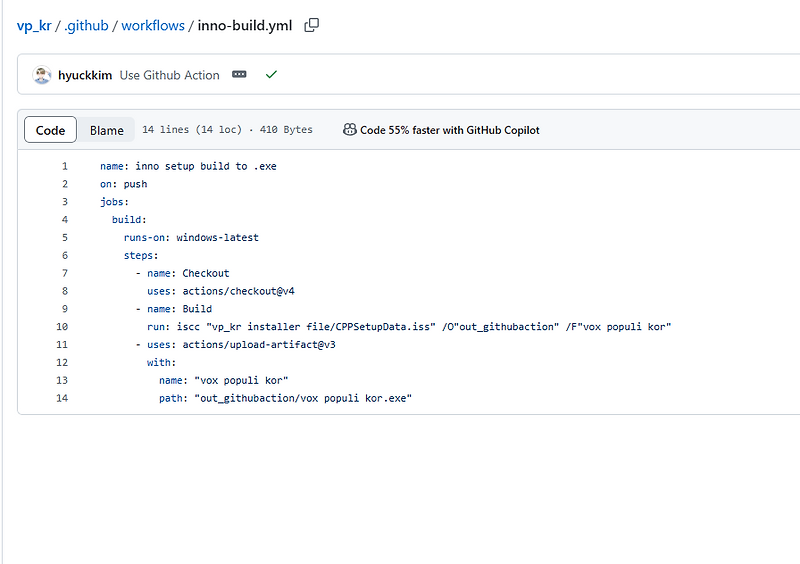Click 'actions/upload-artifact@v3' in code
Viewport: 800px width, 564px height.
point(259,345)
